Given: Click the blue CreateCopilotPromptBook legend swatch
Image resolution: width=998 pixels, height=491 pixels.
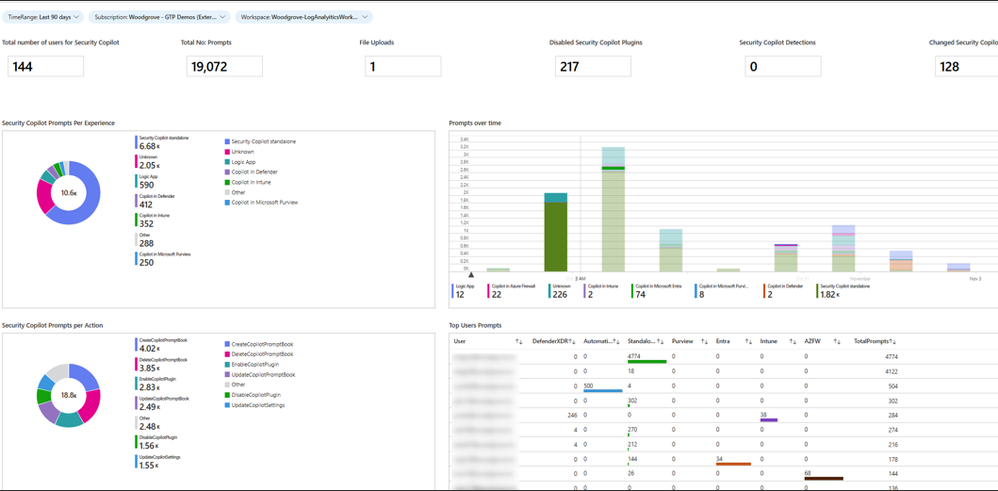Looking at the screenshot, I should 227,344.
